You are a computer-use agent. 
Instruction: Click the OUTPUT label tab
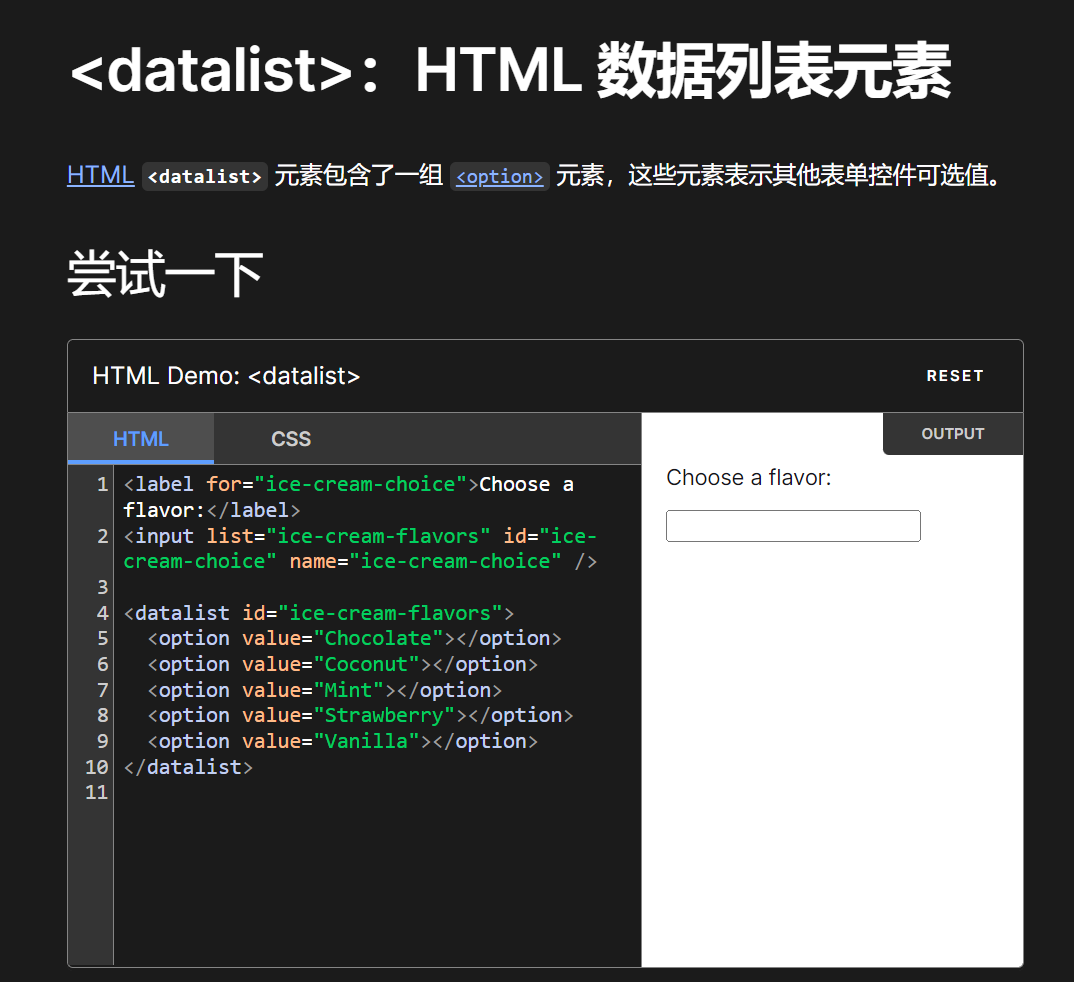[x=952, y=434]
